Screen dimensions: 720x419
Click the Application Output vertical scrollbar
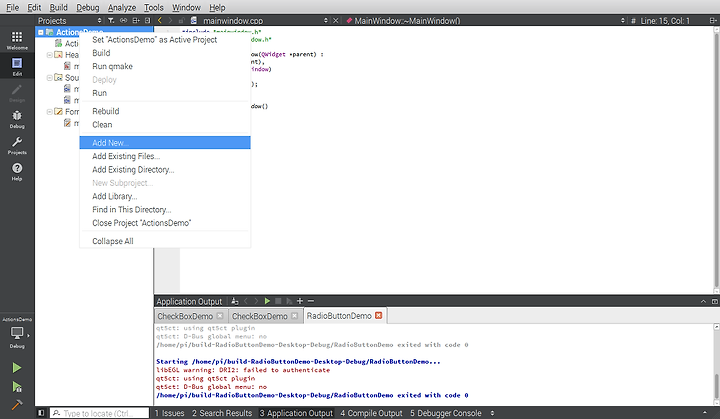point(716,366)
